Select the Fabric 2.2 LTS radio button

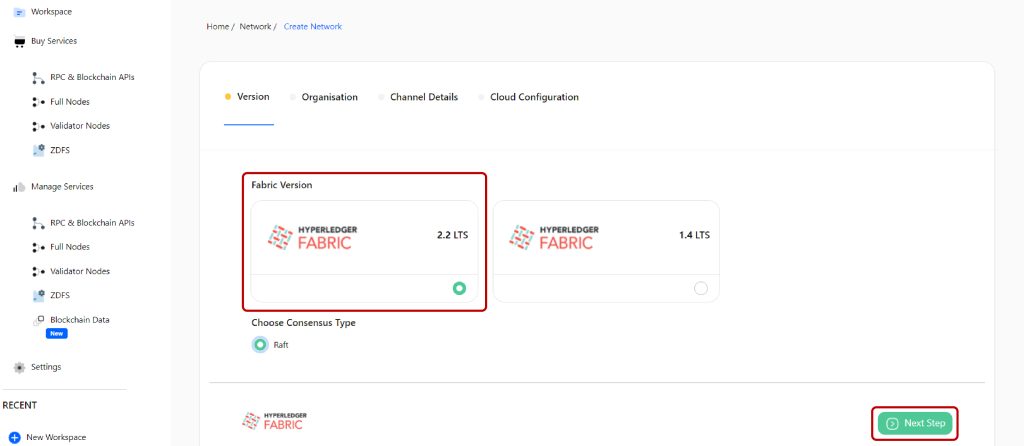[x=459, y=288]
